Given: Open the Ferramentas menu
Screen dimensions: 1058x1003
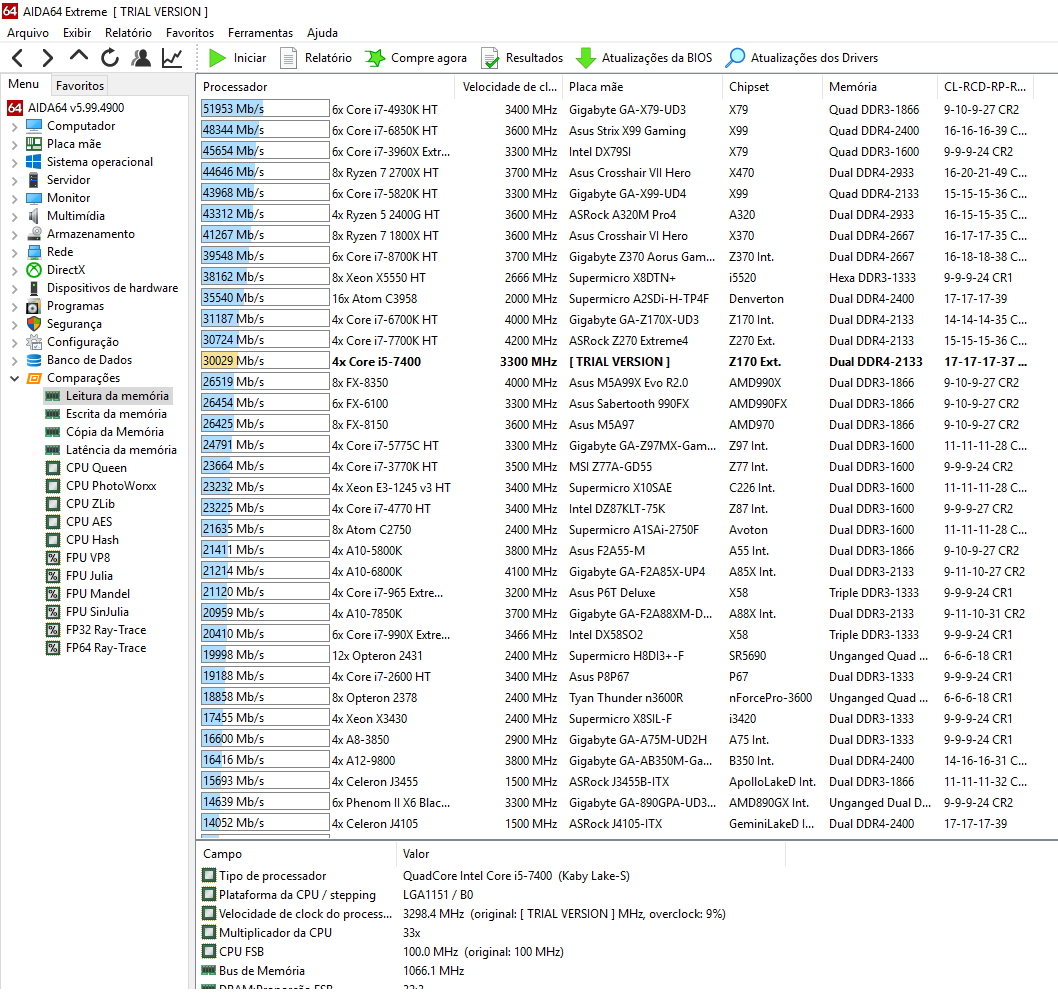Looking at the screenshot, I should pyautogui.click(x=260, y=33).
